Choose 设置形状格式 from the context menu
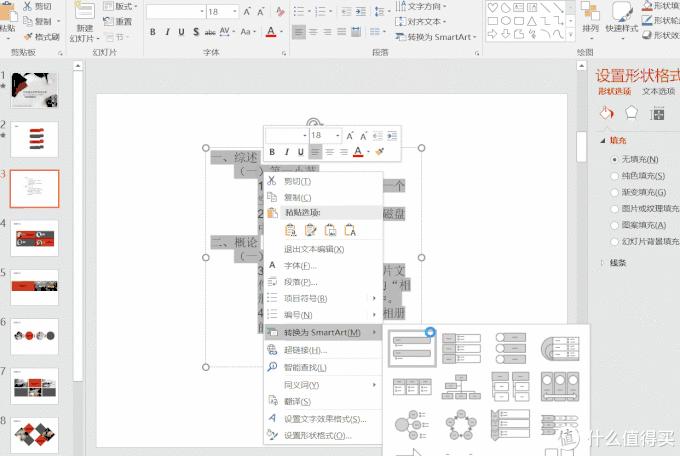Screen dimensions: 680x456 tap(317, 435)
